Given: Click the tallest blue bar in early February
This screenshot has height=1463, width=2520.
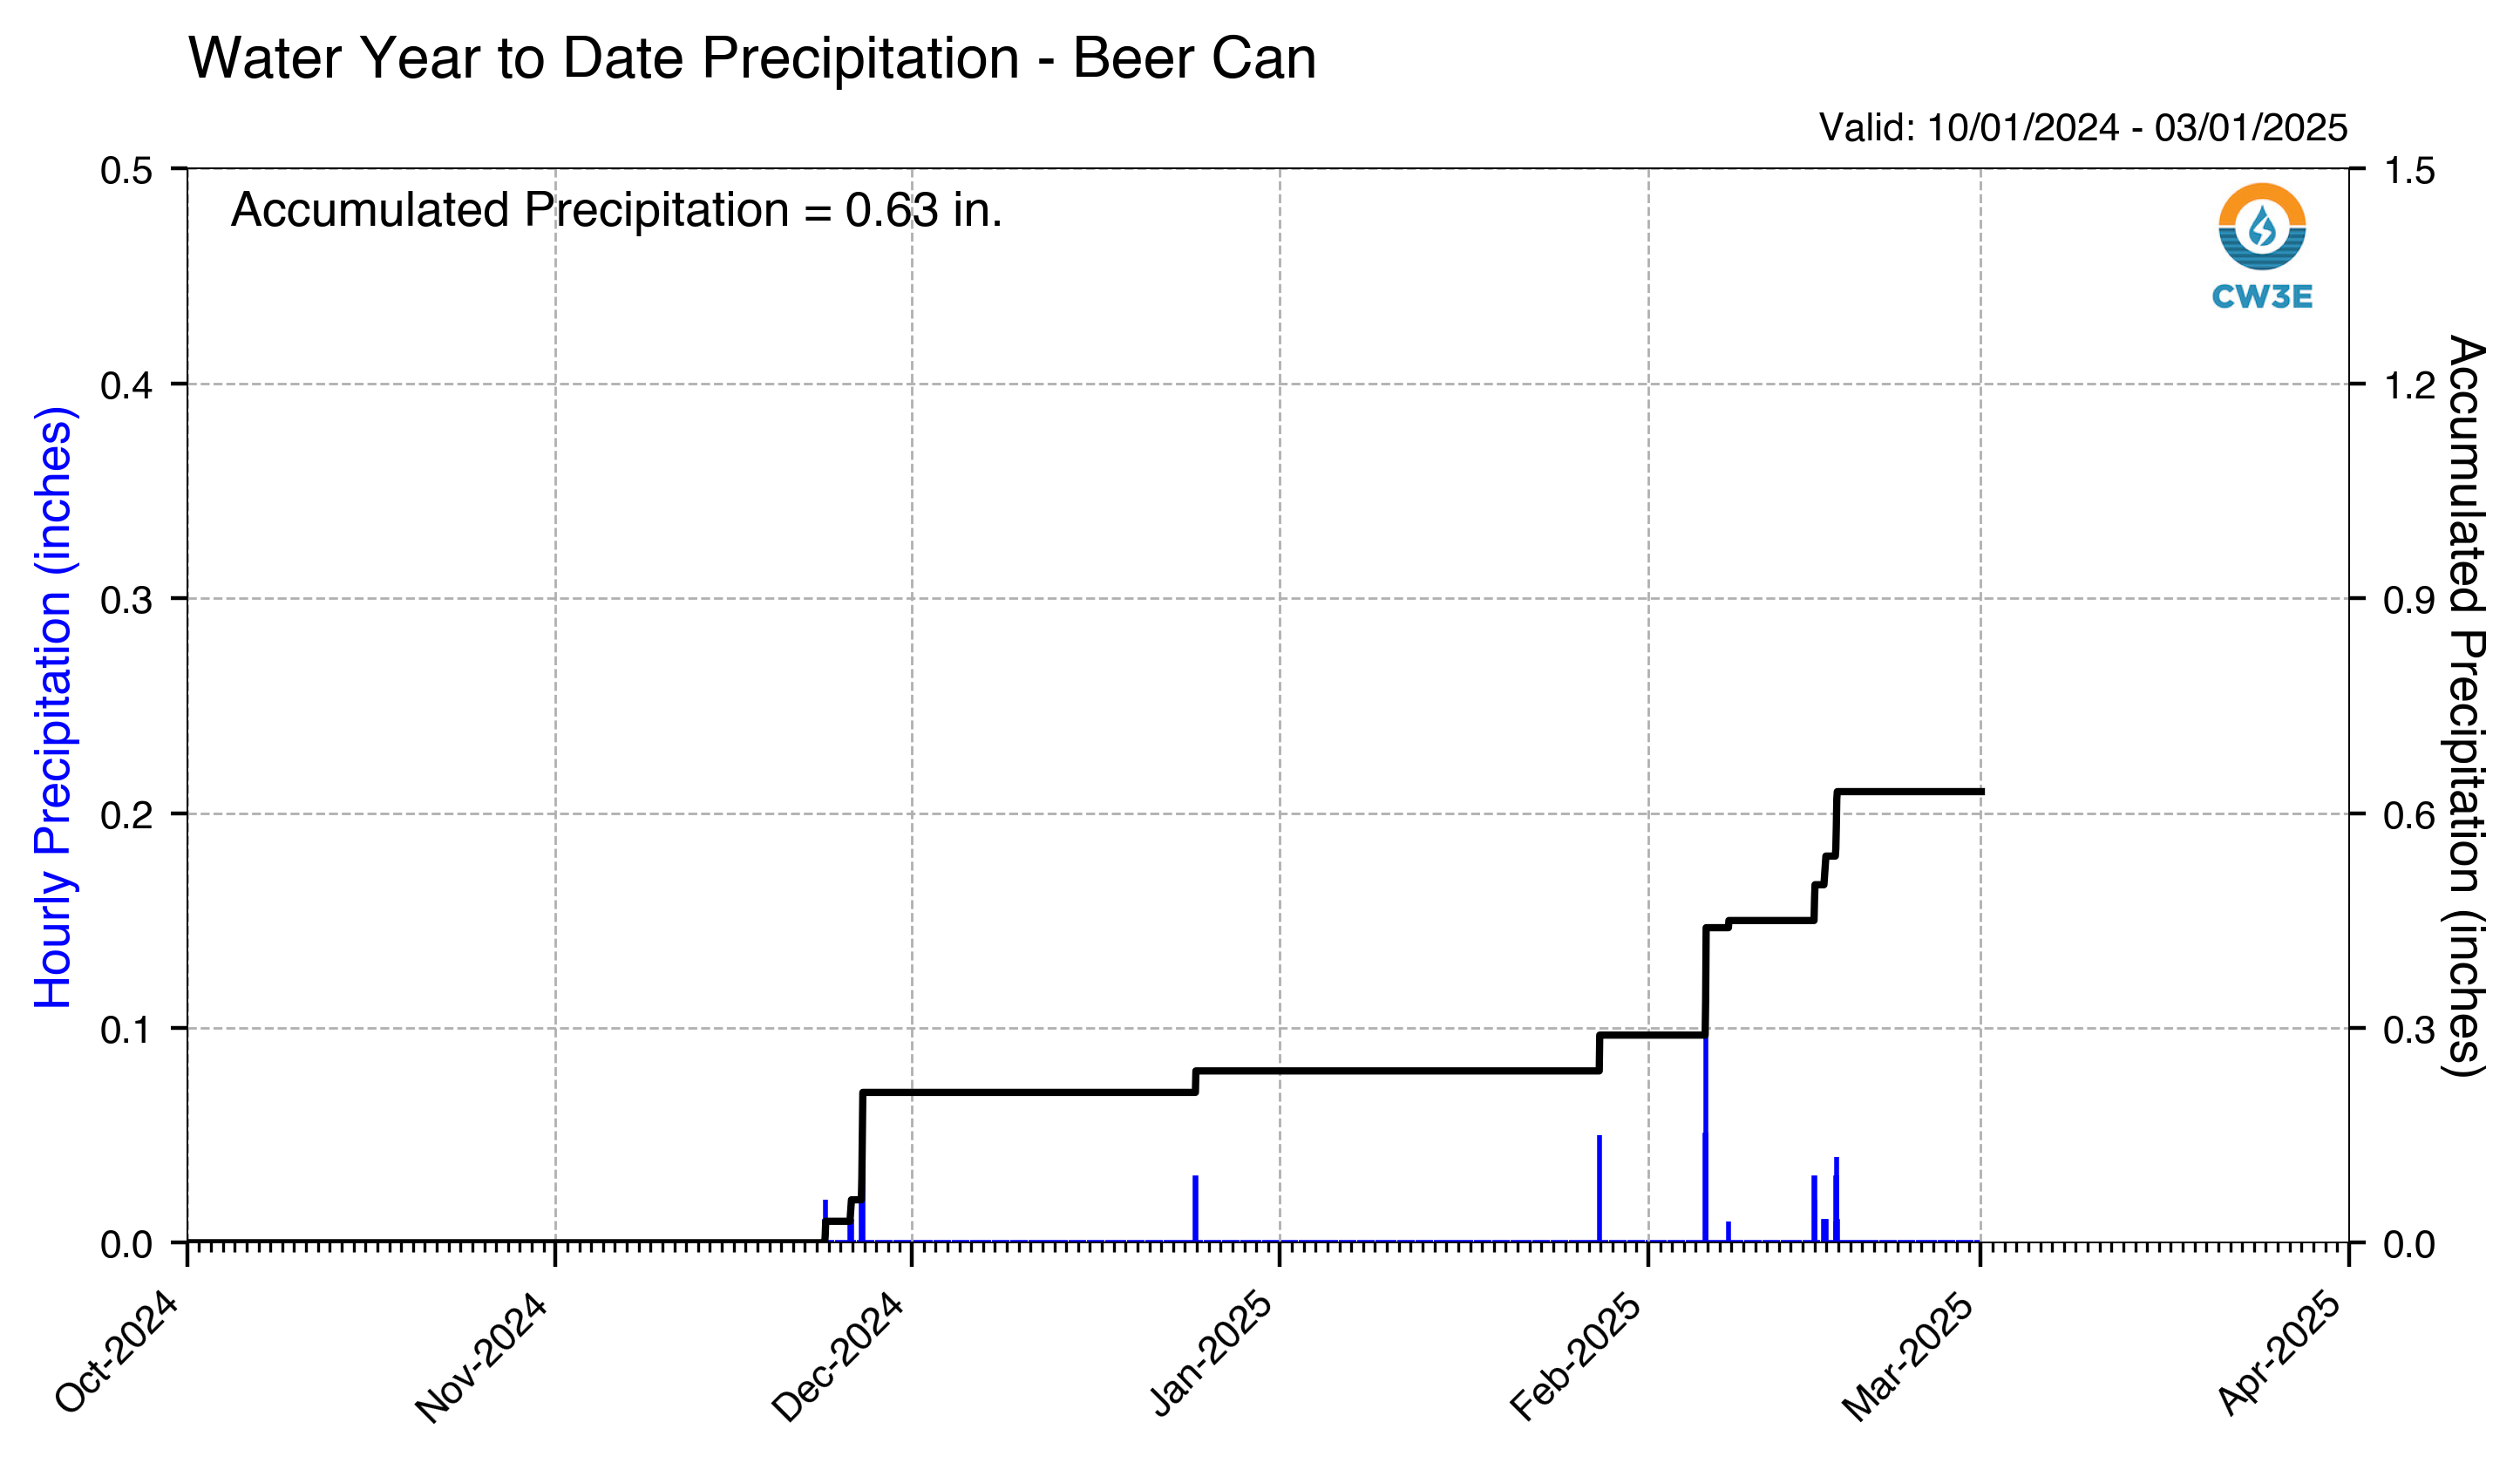Looking at the screenshot, I should click(1705, 1139).
